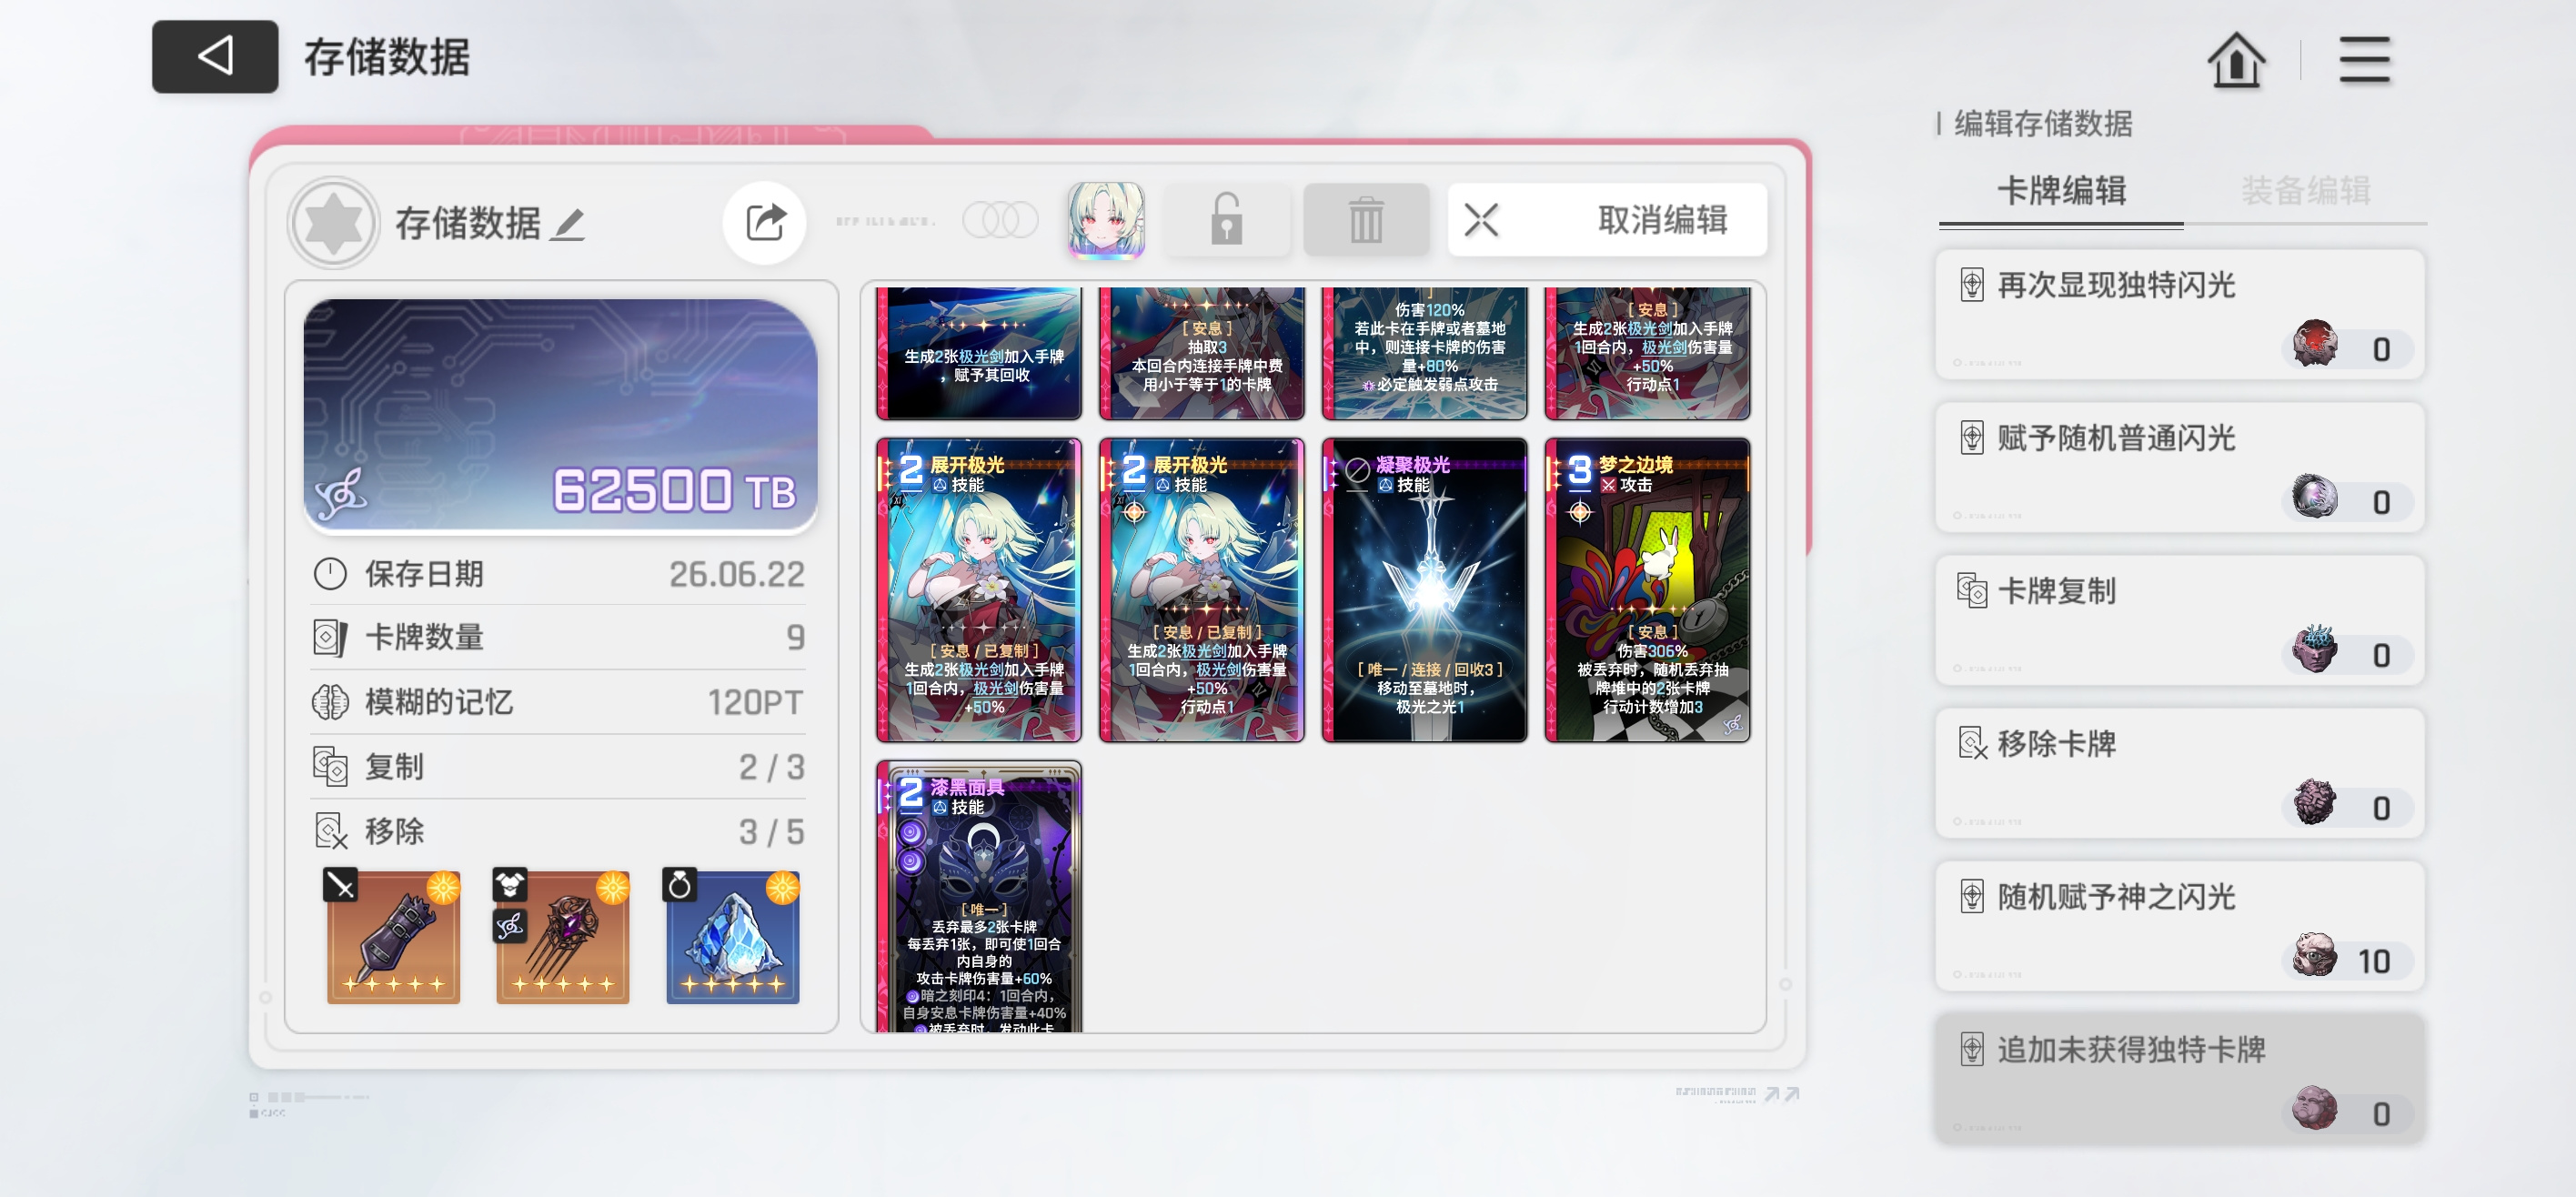Screen dimensions: 2576x1197
Task: Tap the ring badge on the crystal item
Action: pos(680,885)
